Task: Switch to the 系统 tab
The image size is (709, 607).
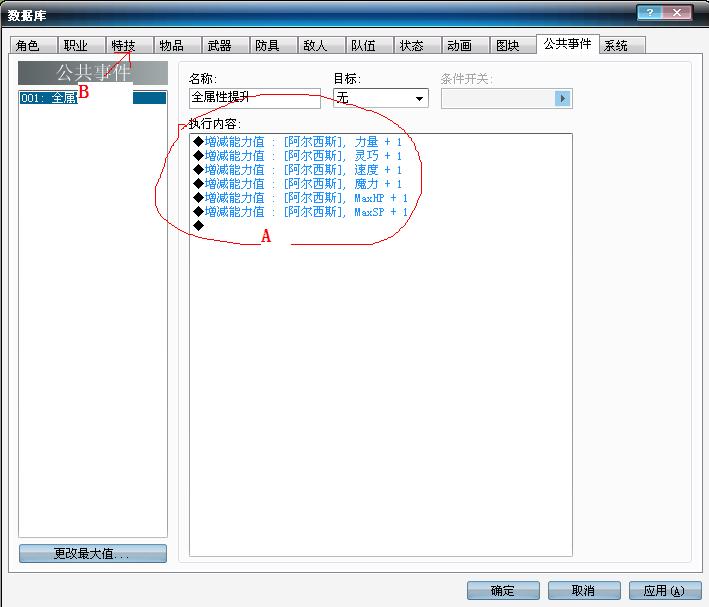Action: tap(623, 45)
